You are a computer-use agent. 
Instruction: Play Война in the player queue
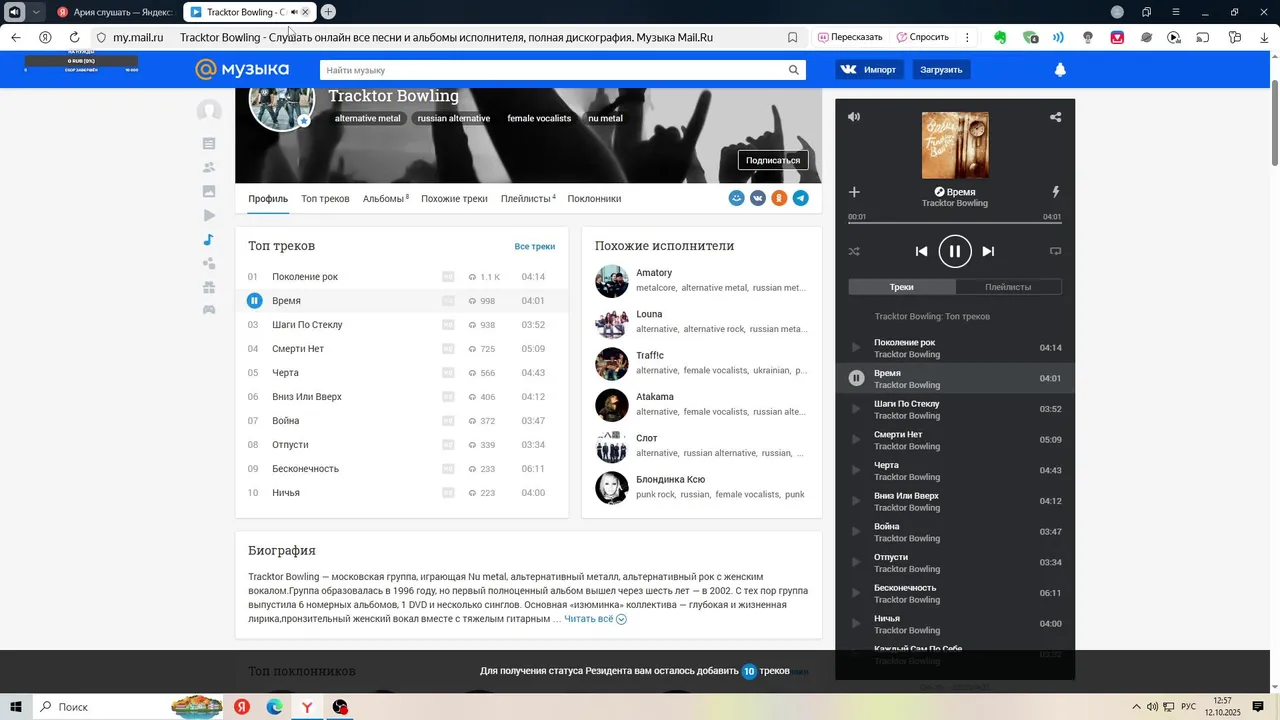[856, 532]
